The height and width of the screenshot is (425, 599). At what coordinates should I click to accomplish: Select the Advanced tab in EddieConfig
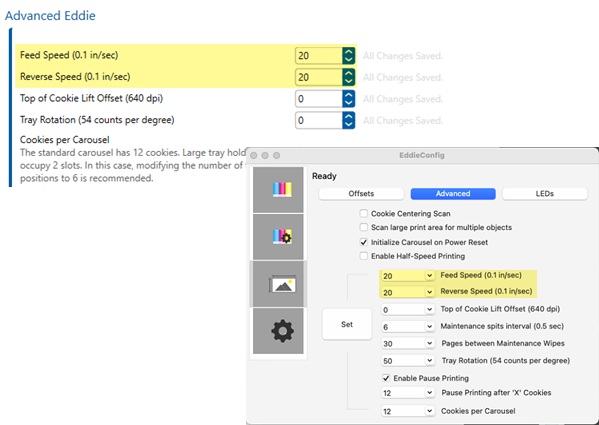coord(453,194)
